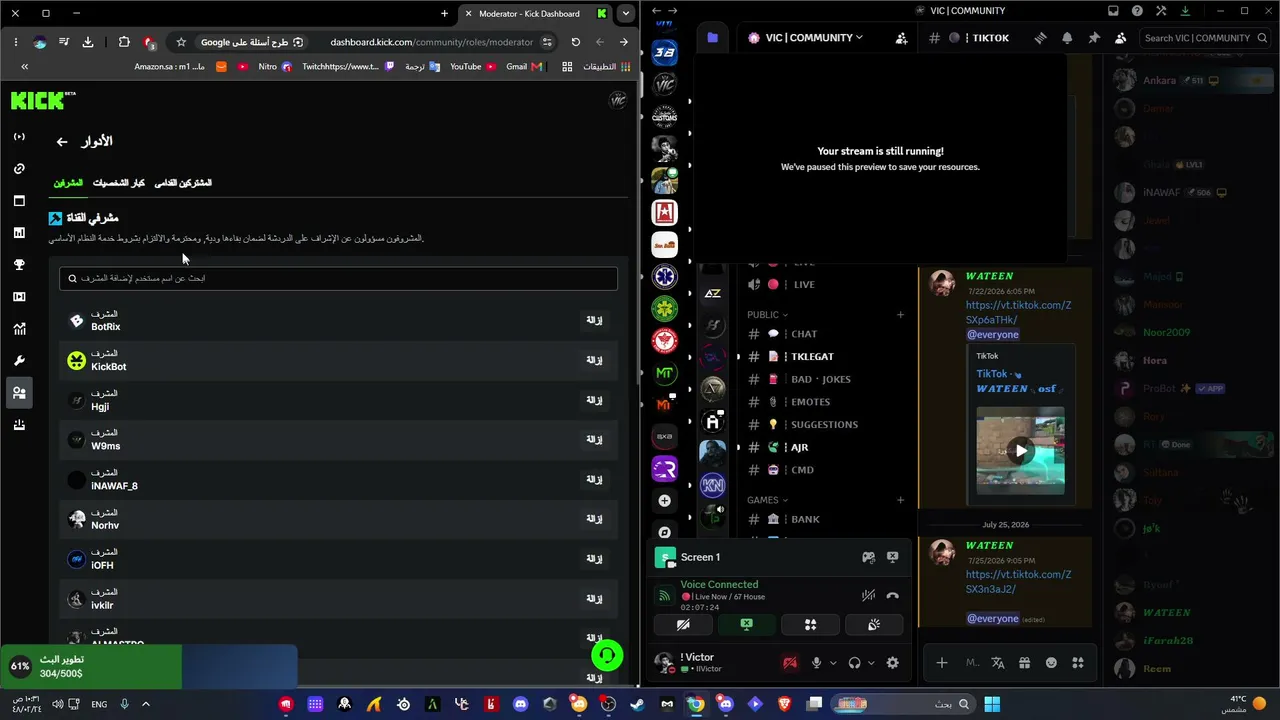Show pinned messages in Discord
The height and width of the screenshot is (720, 1280).
click(1094, 38)
